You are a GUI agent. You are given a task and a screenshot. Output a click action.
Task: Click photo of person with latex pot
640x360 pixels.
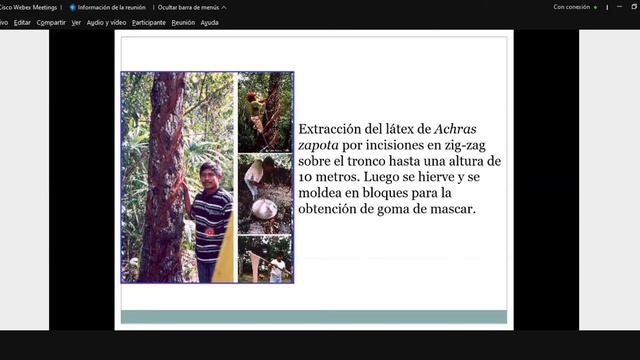pyautogui.click(x=265, y=194)
